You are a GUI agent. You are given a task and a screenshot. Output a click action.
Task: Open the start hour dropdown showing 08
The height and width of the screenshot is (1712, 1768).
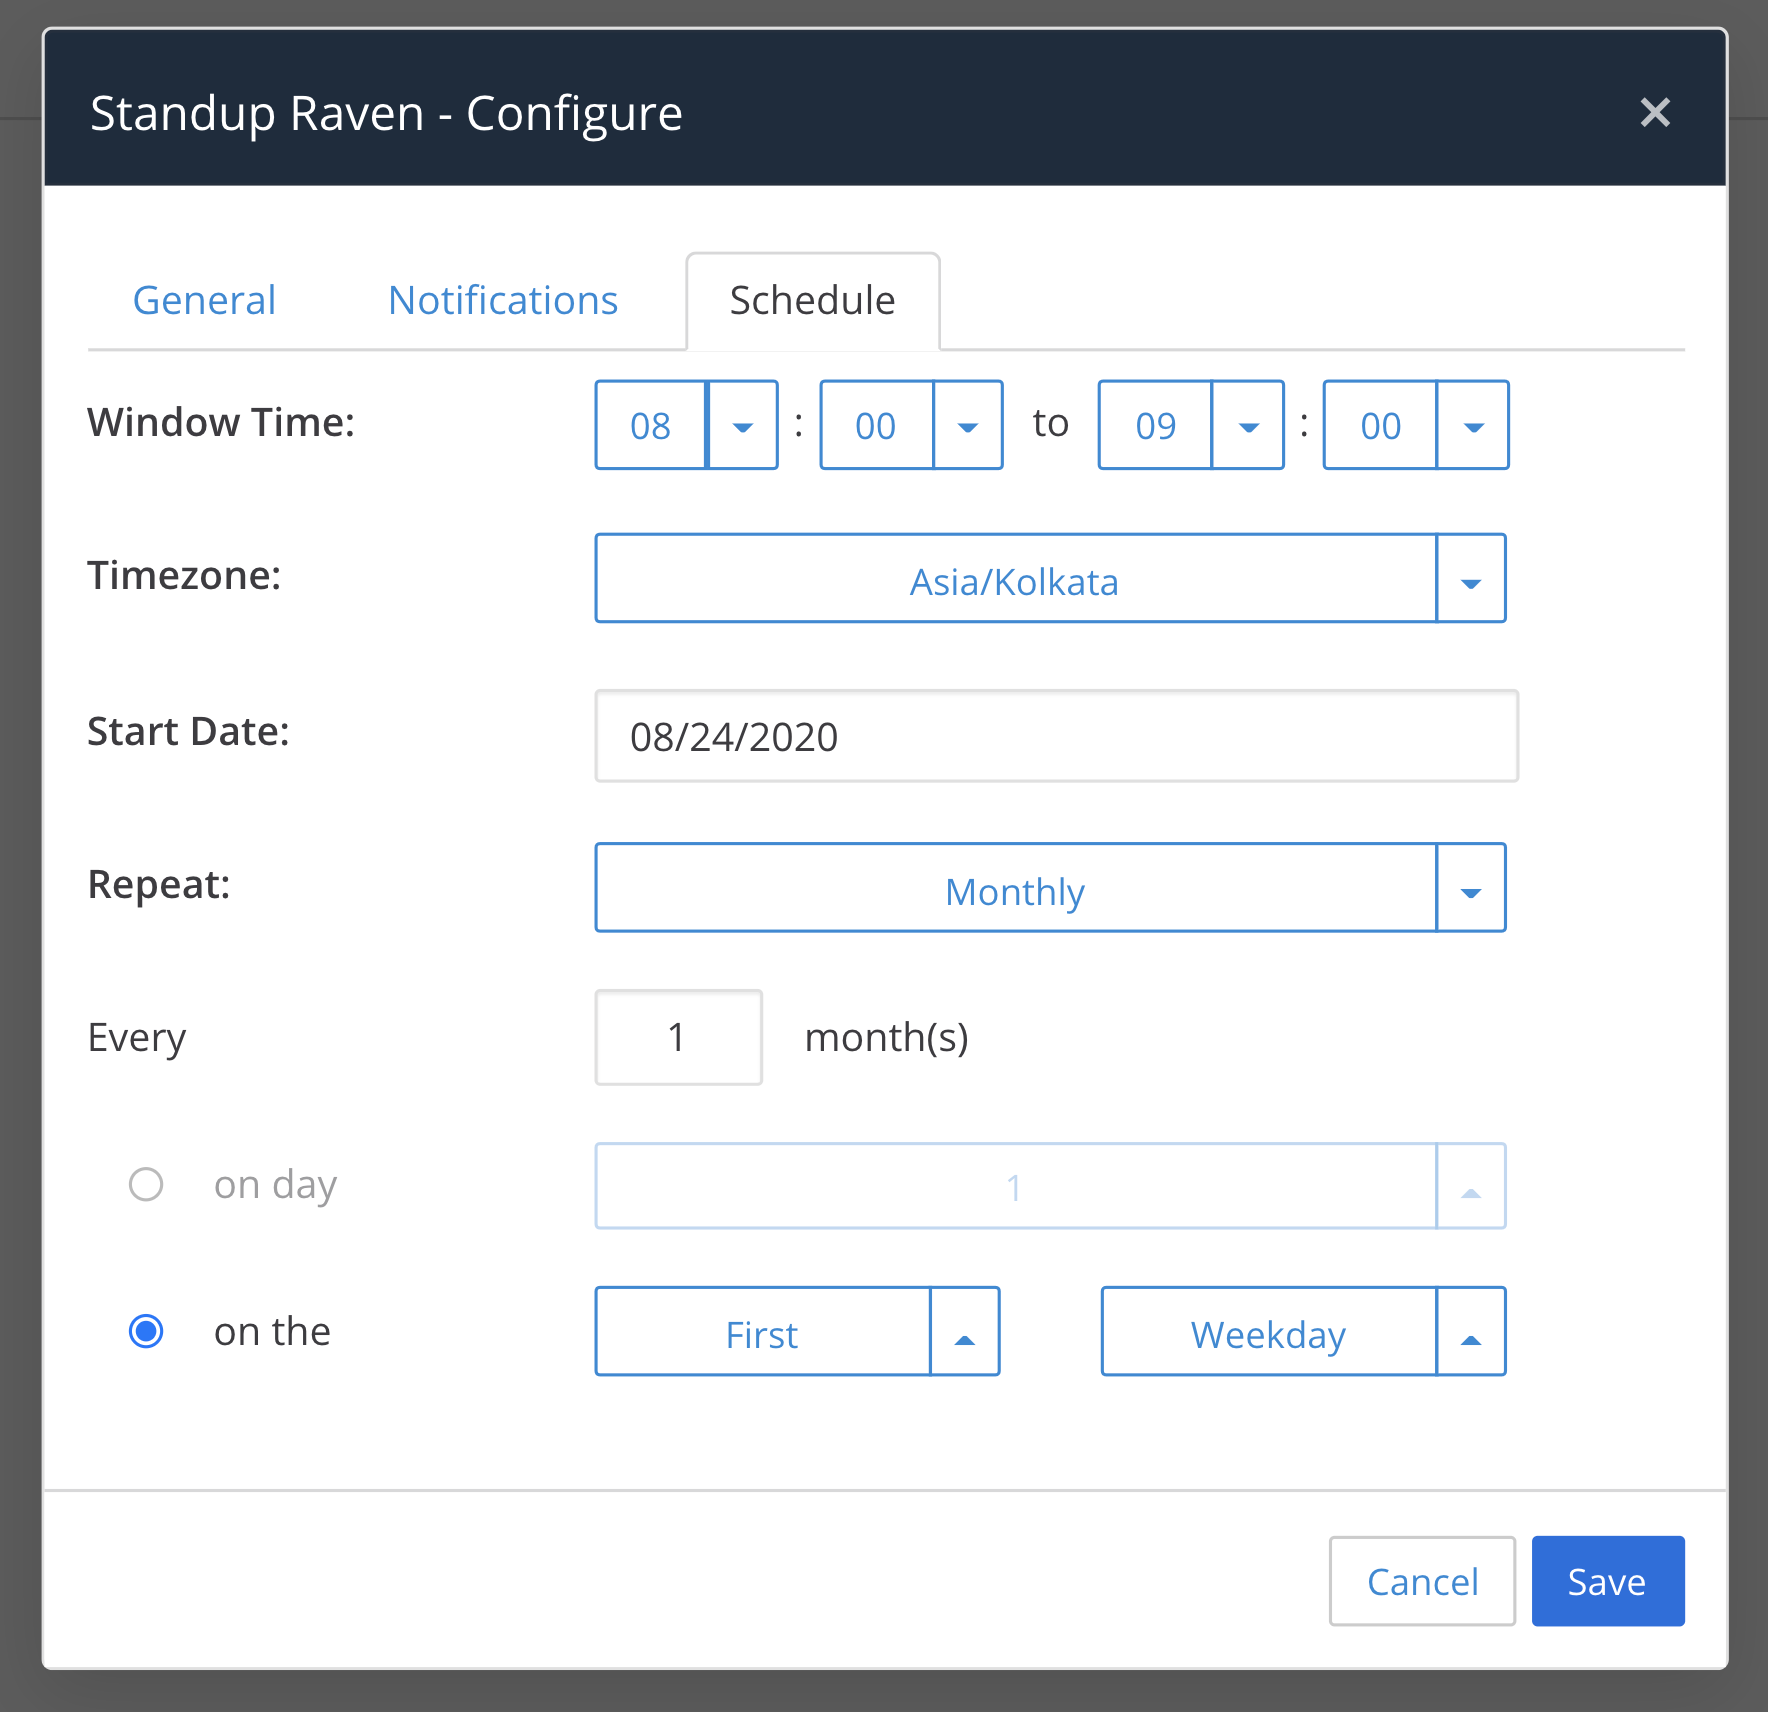pyautogui.click(x=743, y=425)
